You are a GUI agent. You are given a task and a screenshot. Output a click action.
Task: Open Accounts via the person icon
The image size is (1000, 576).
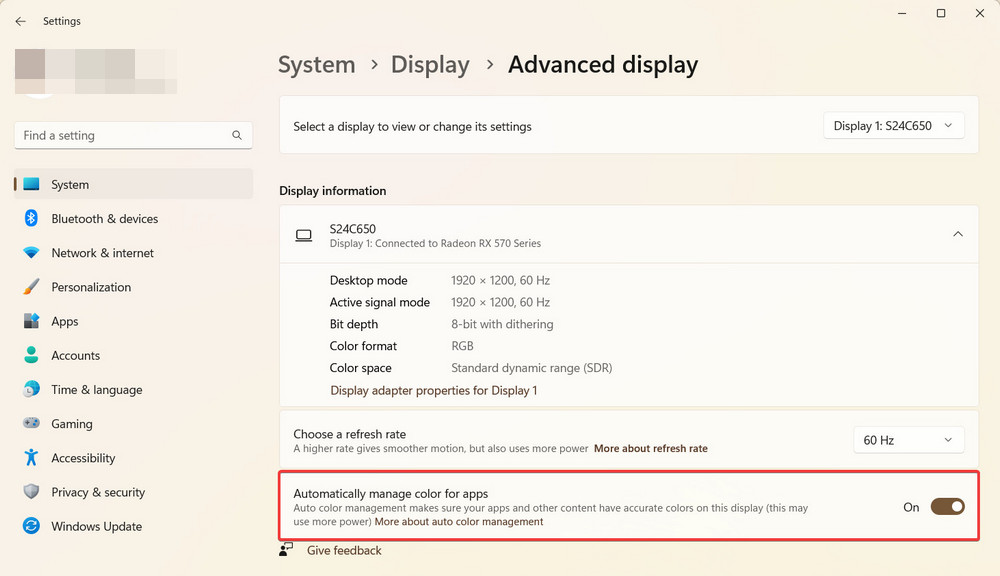click(31, 355)
